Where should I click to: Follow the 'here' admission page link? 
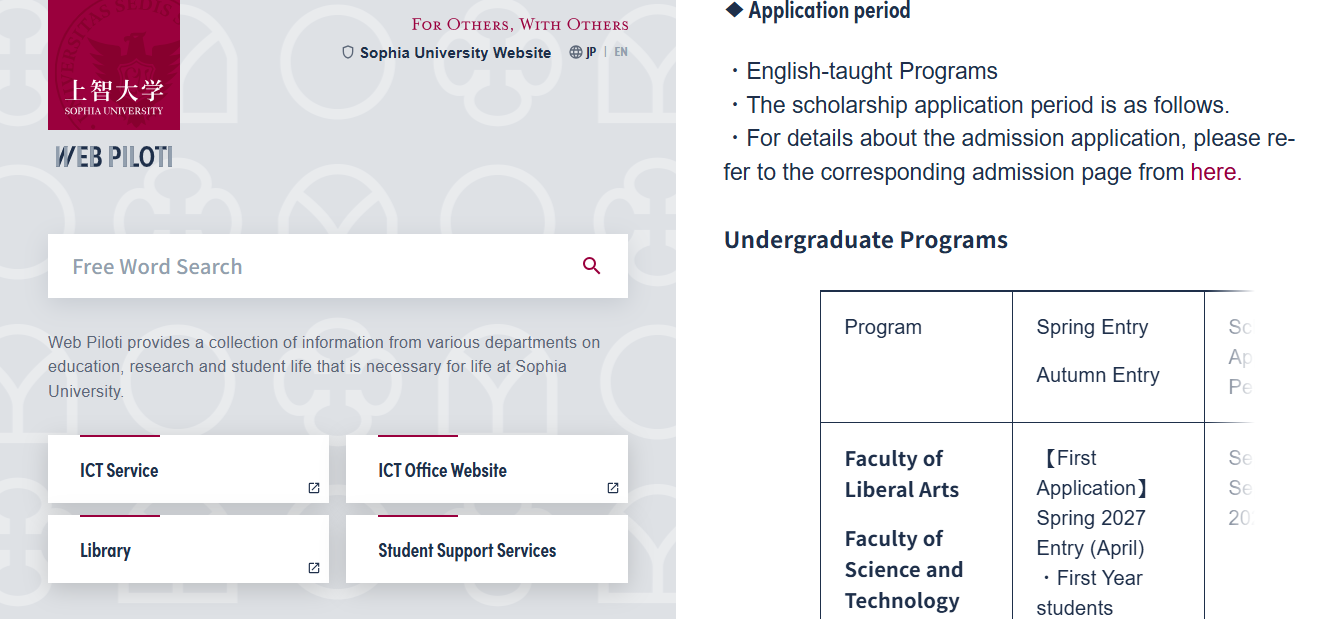(x=1213, y=172)
